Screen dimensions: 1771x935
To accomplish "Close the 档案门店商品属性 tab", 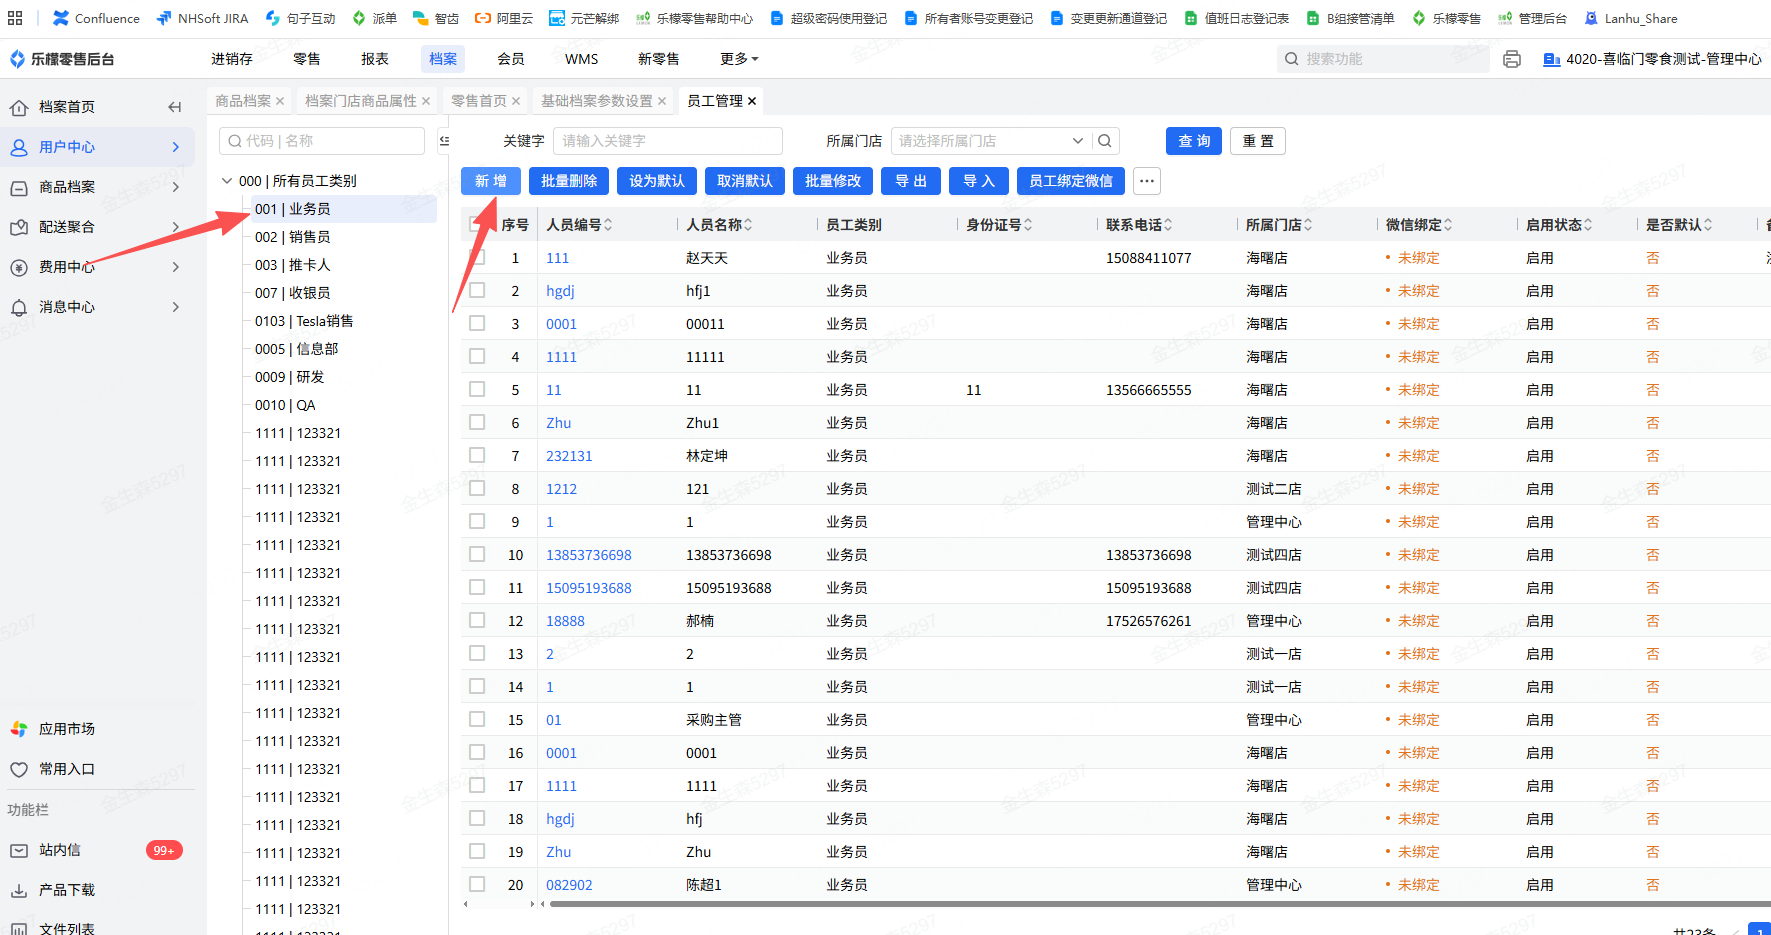I will coord(426,101).
